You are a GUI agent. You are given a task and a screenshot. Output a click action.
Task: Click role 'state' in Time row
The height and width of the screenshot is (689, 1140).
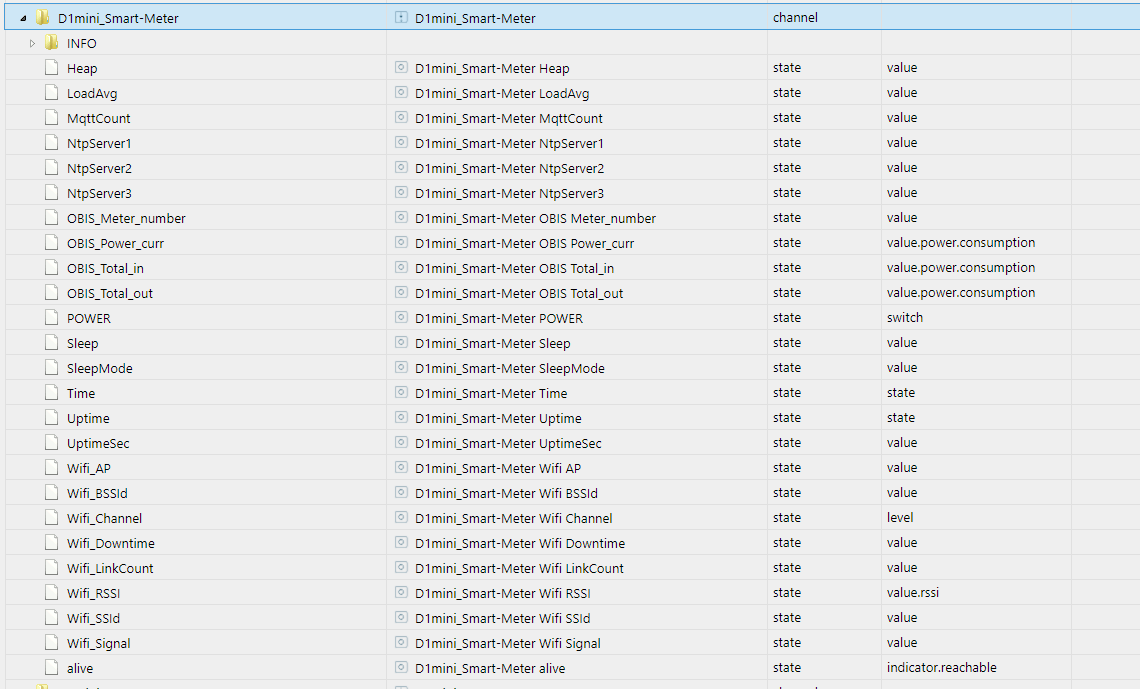pyautogui.click(x=901, y=392)
